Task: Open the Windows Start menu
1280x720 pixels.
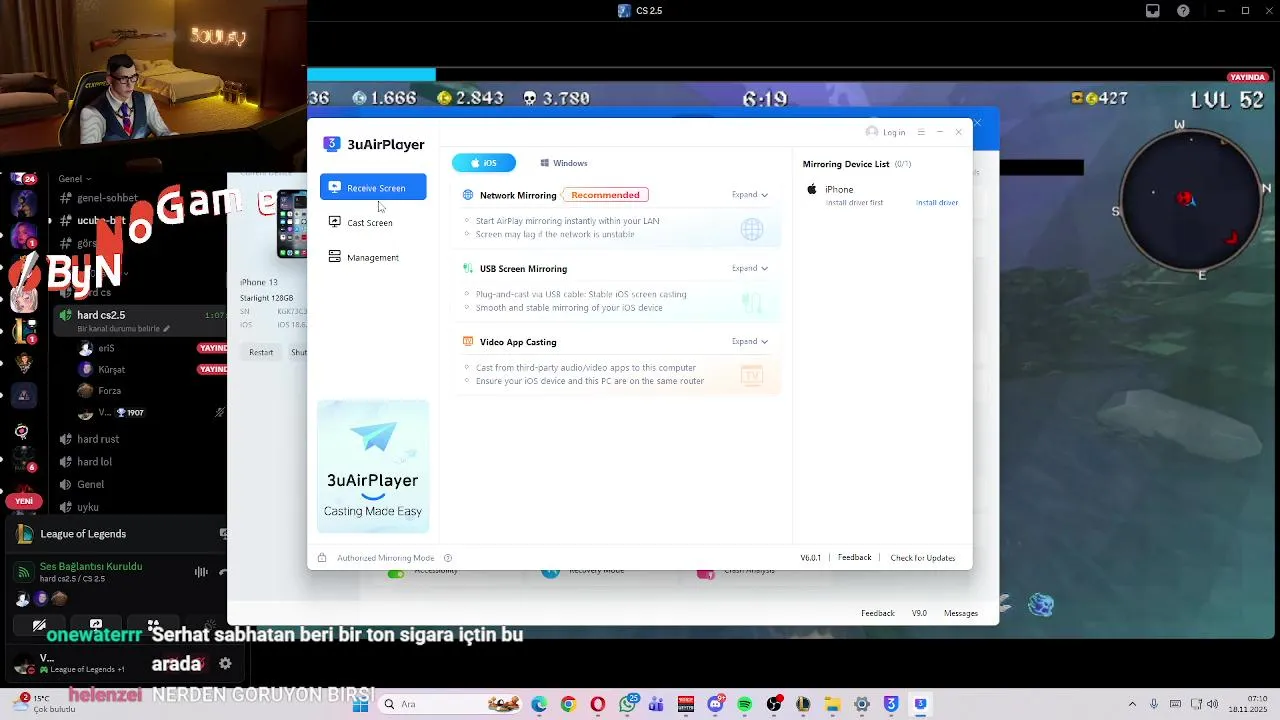Action: click(x=361, y=704)
